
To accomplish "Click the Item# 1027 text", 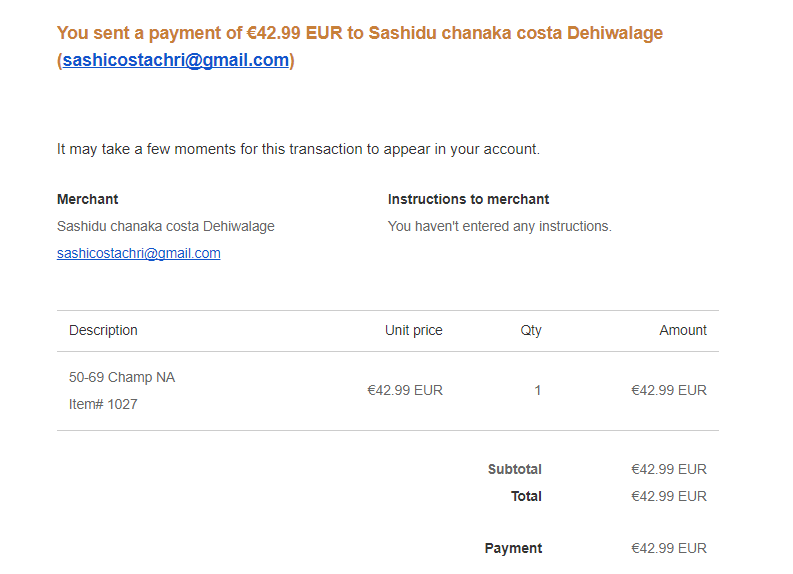I will (103, 404).
